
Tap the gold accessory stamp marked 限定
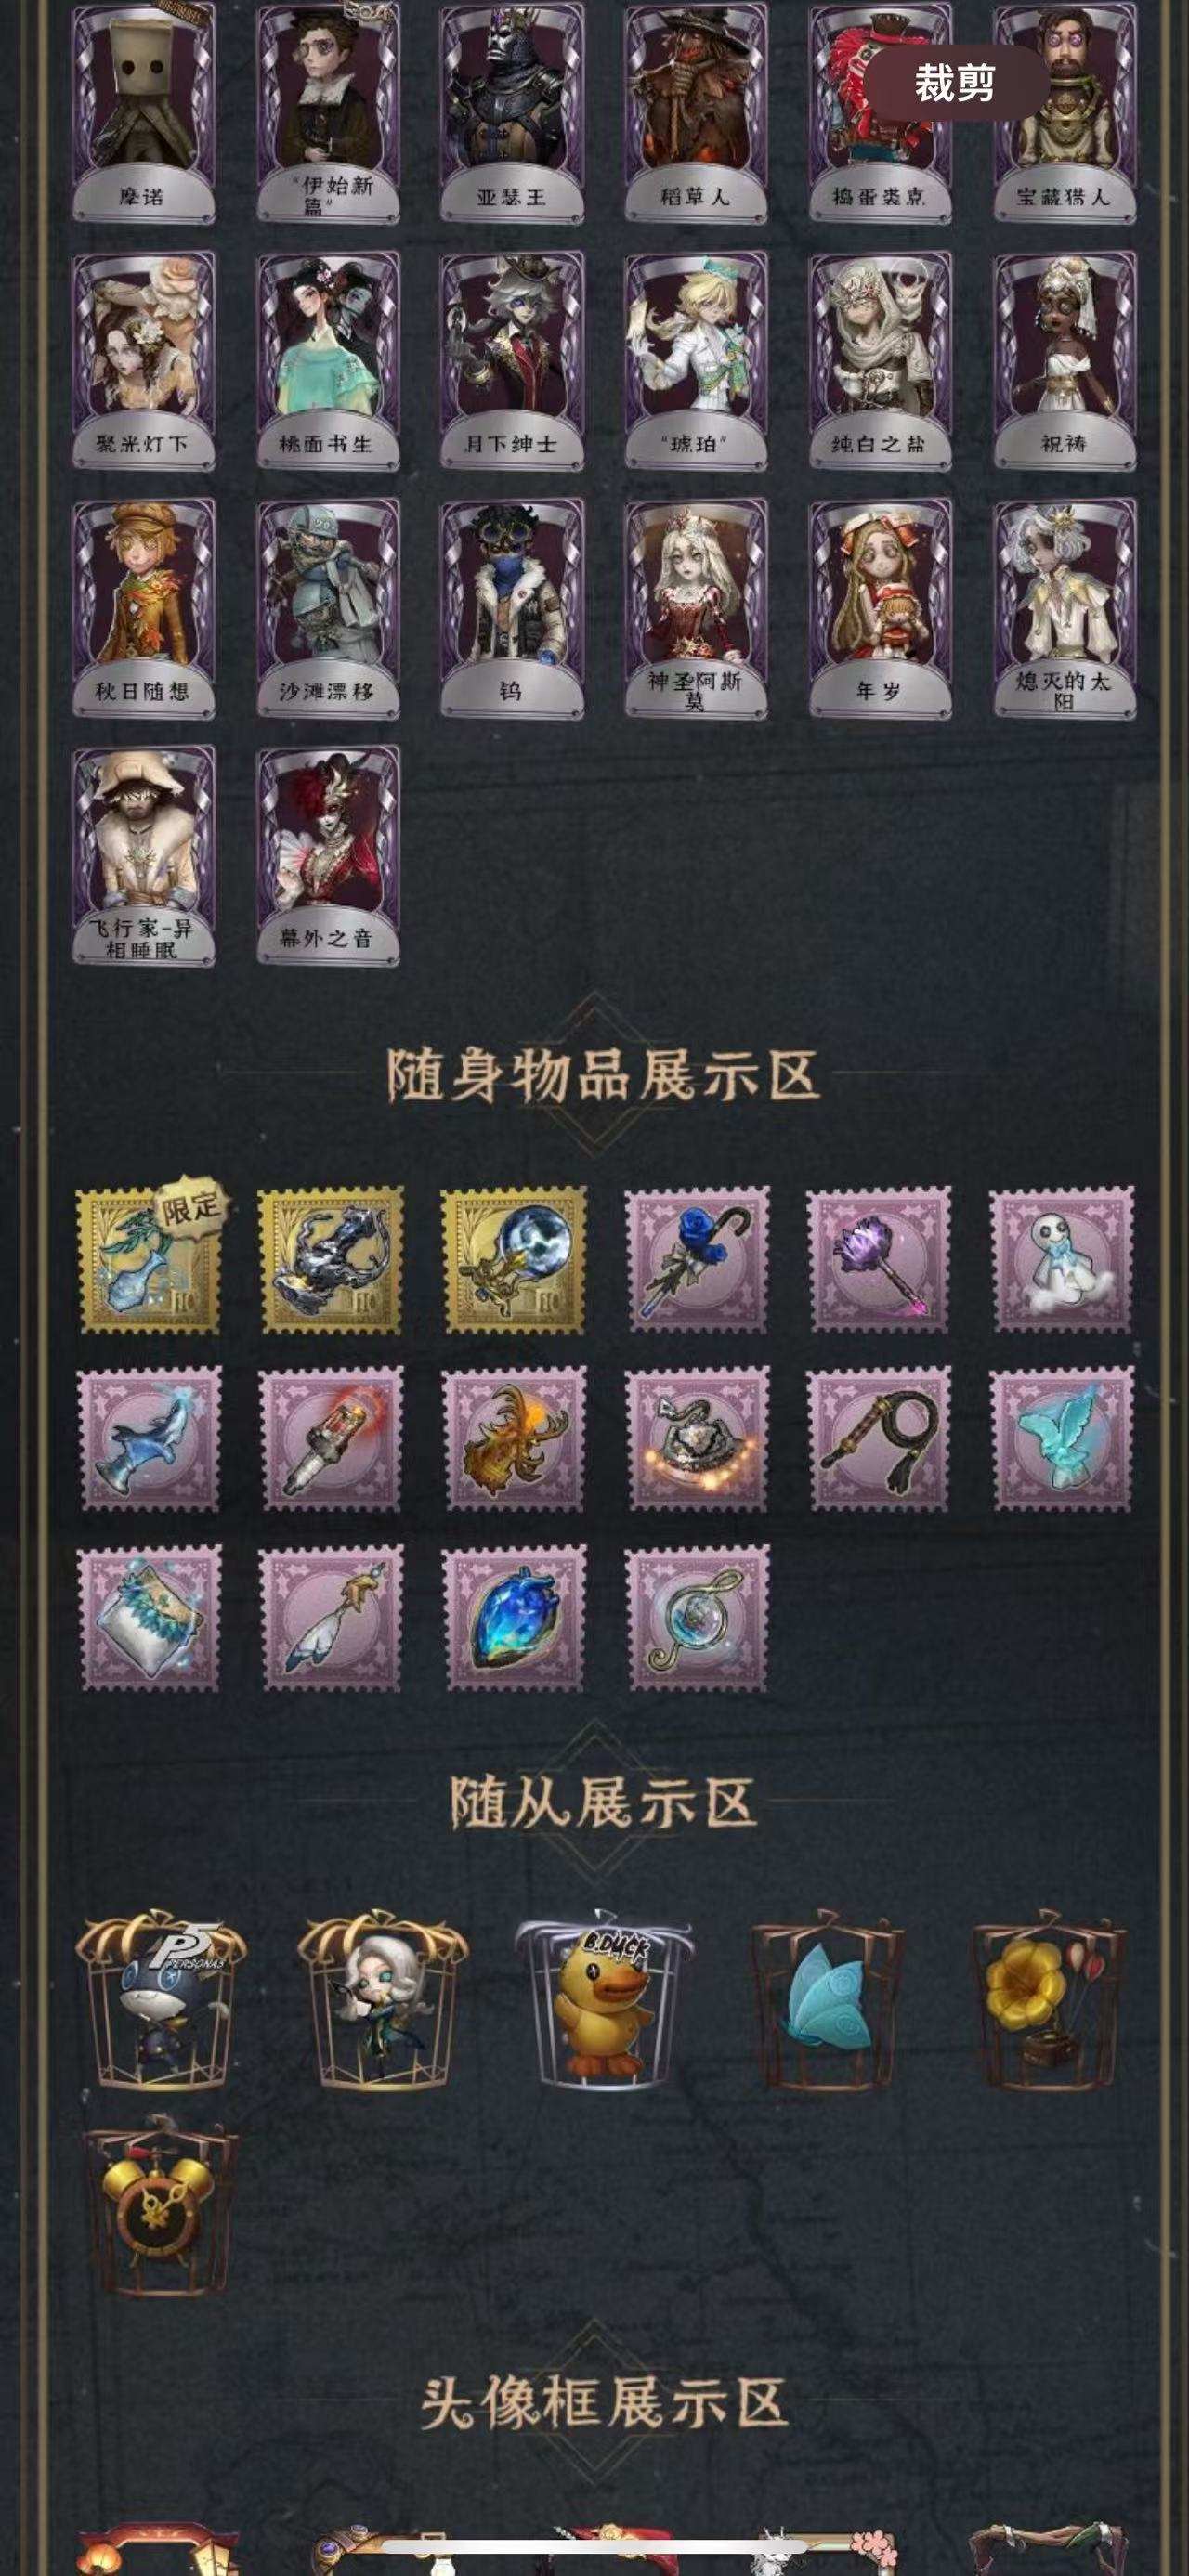pos(150,1259)
